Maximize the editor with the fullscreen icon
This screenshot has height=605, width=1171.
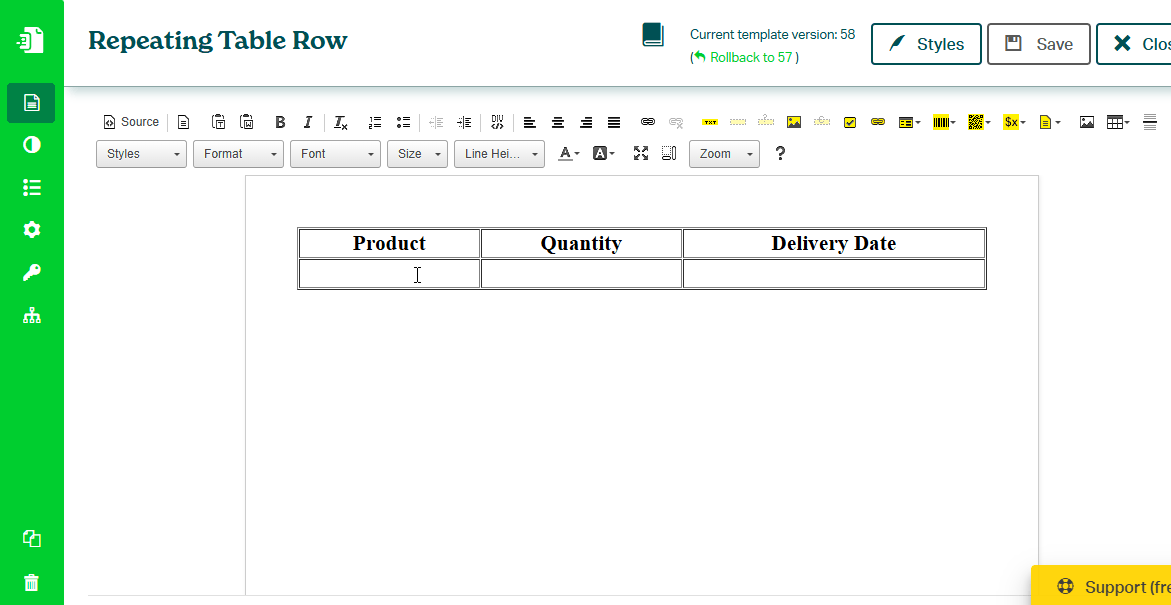coord(641,154)
